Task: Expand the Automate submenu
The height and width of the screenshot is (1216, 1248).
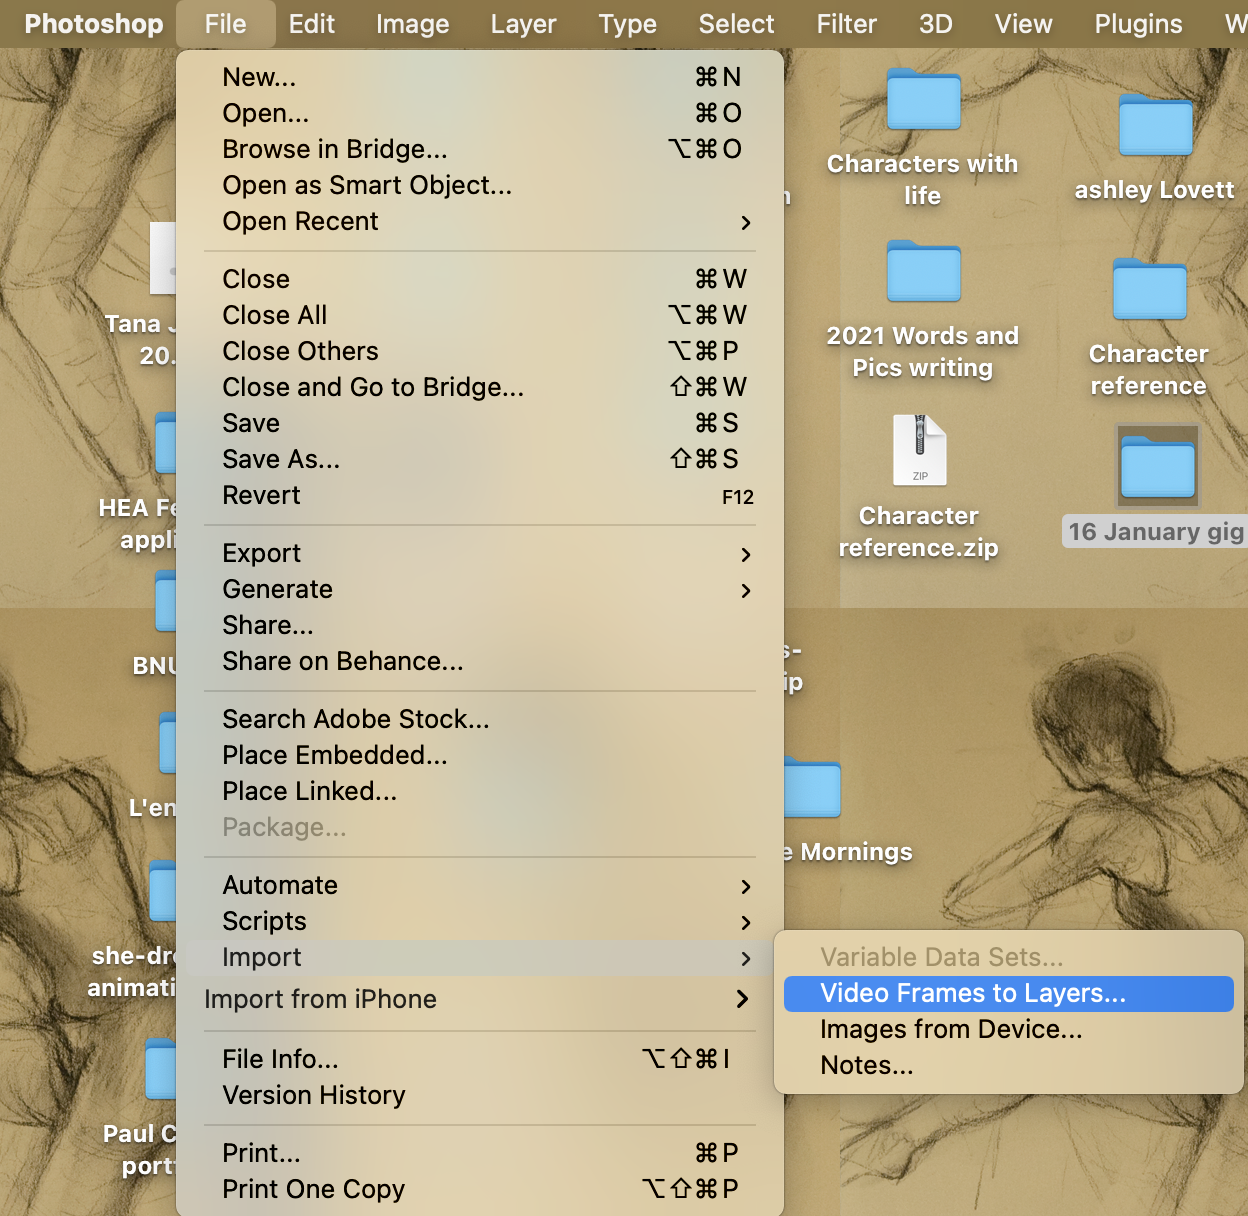Action: 480,885
